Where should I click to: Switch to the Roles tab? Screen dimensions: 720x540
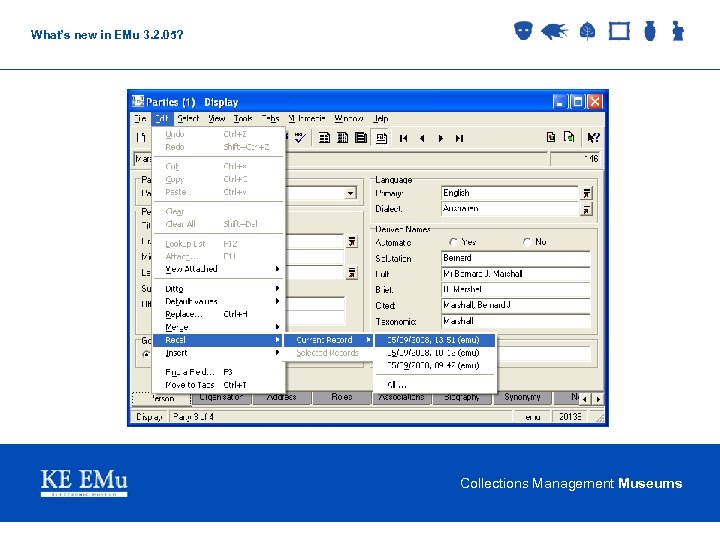342,397
